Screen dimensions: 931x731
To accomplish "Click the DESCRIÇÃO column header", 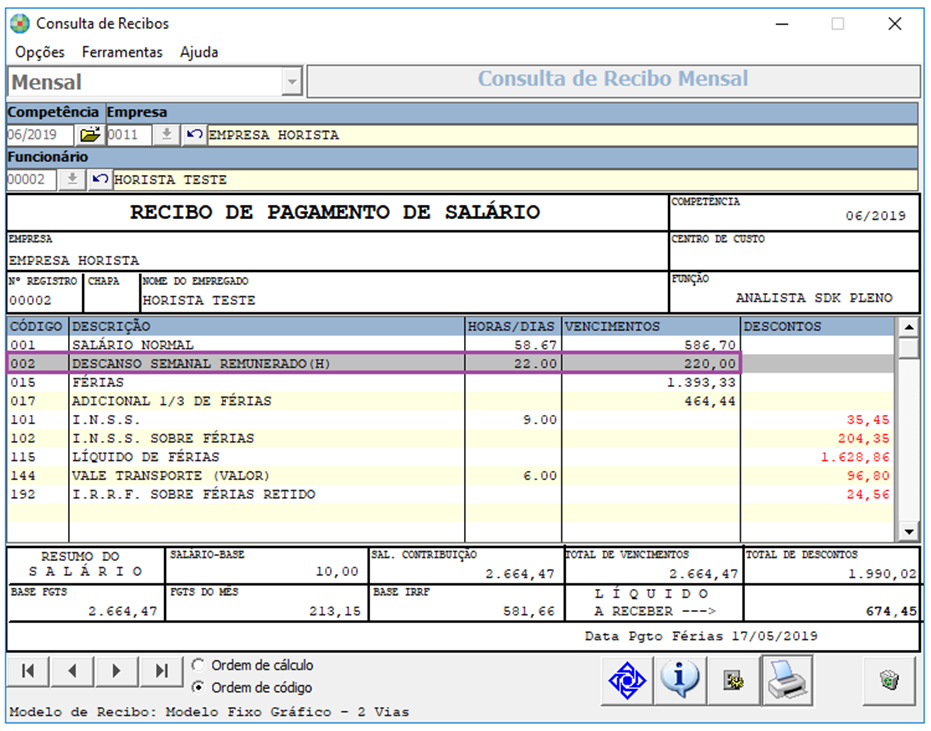I will tap(267, 327).
